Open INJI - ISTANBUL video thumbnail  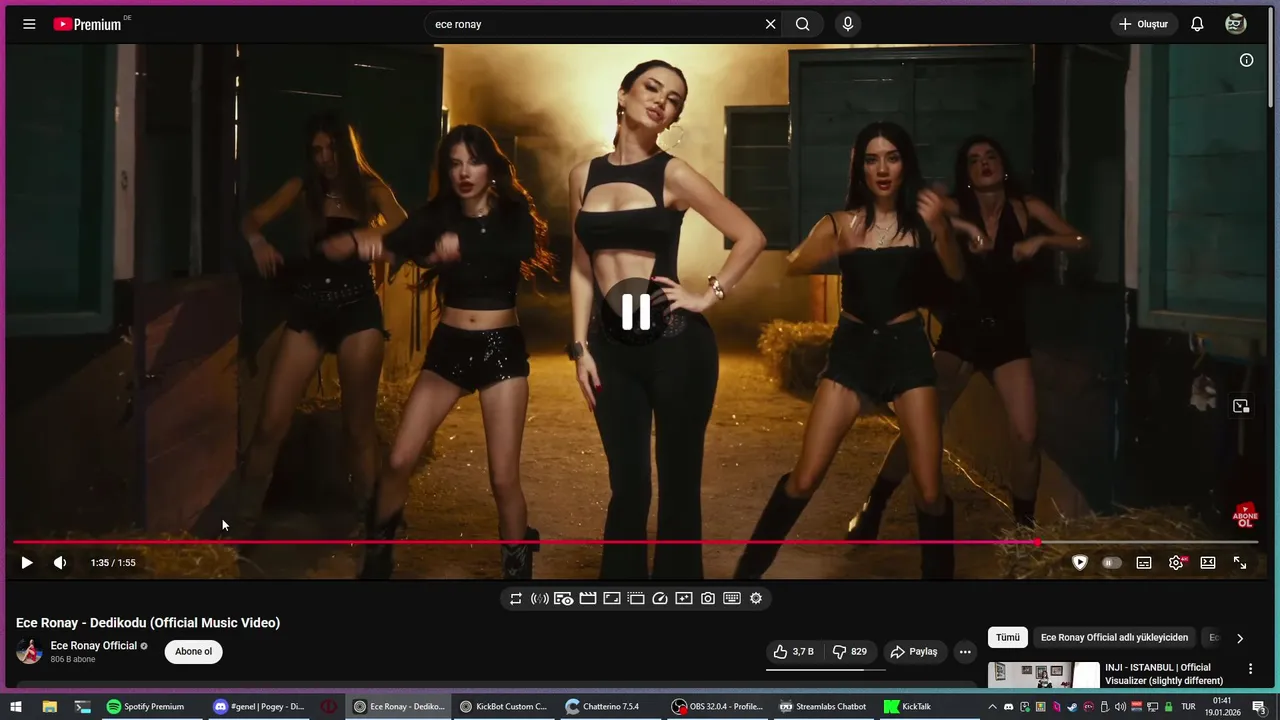point(1044,675)
